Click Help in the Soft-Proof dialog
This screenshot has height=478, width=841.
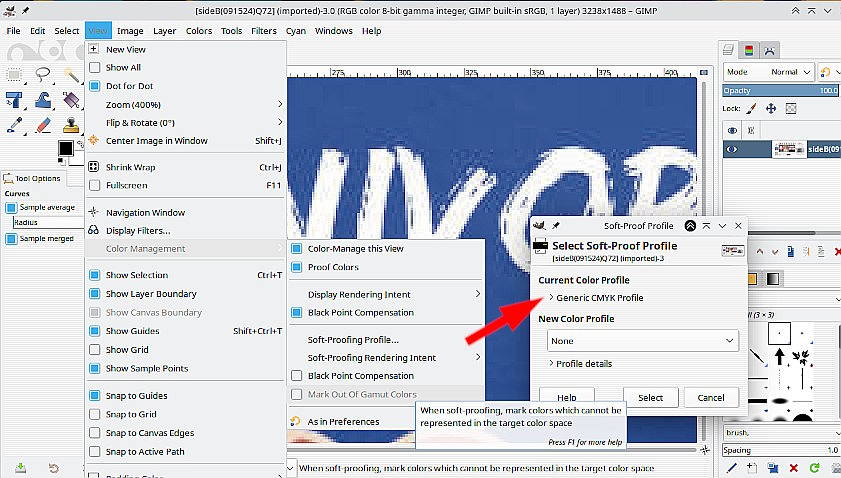point(566,398)
